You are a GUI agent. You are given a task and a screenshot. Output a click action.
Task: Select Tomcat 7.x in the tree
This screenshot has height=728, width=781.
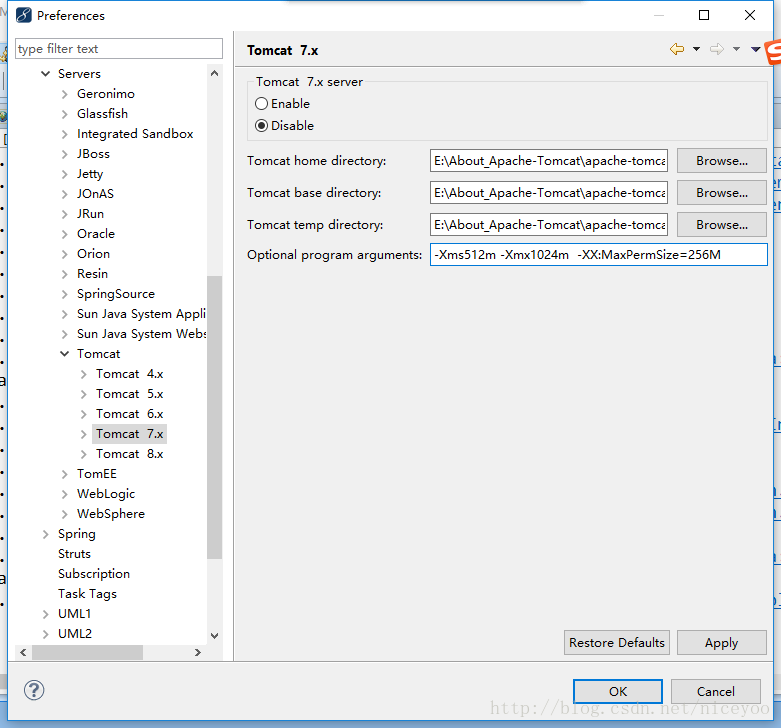(x=130, y=434)
